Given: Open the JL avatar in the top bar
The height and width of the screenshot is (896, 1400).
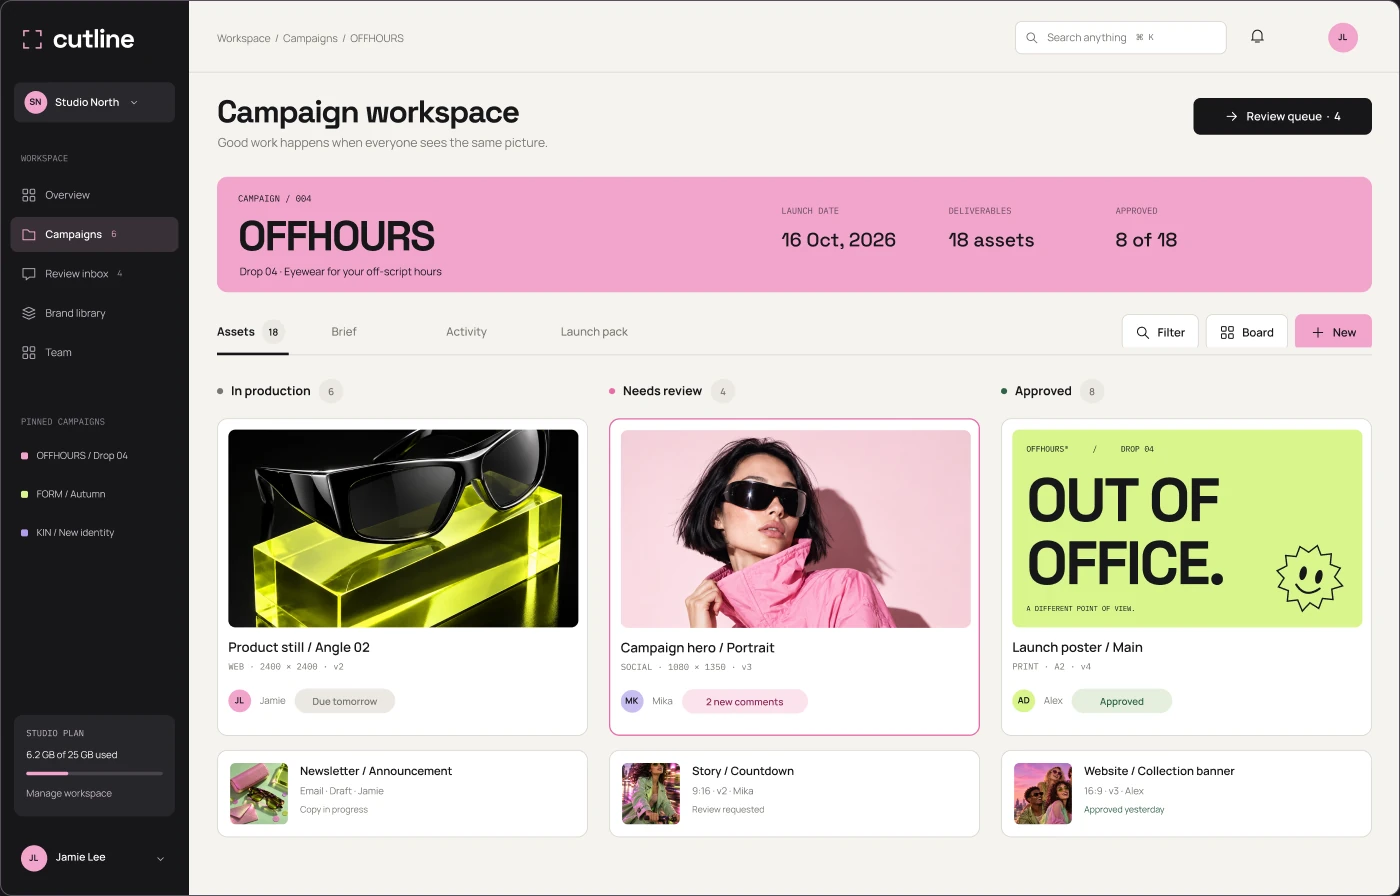Looking at the screenshot, I should click(x=1342, y=38).
